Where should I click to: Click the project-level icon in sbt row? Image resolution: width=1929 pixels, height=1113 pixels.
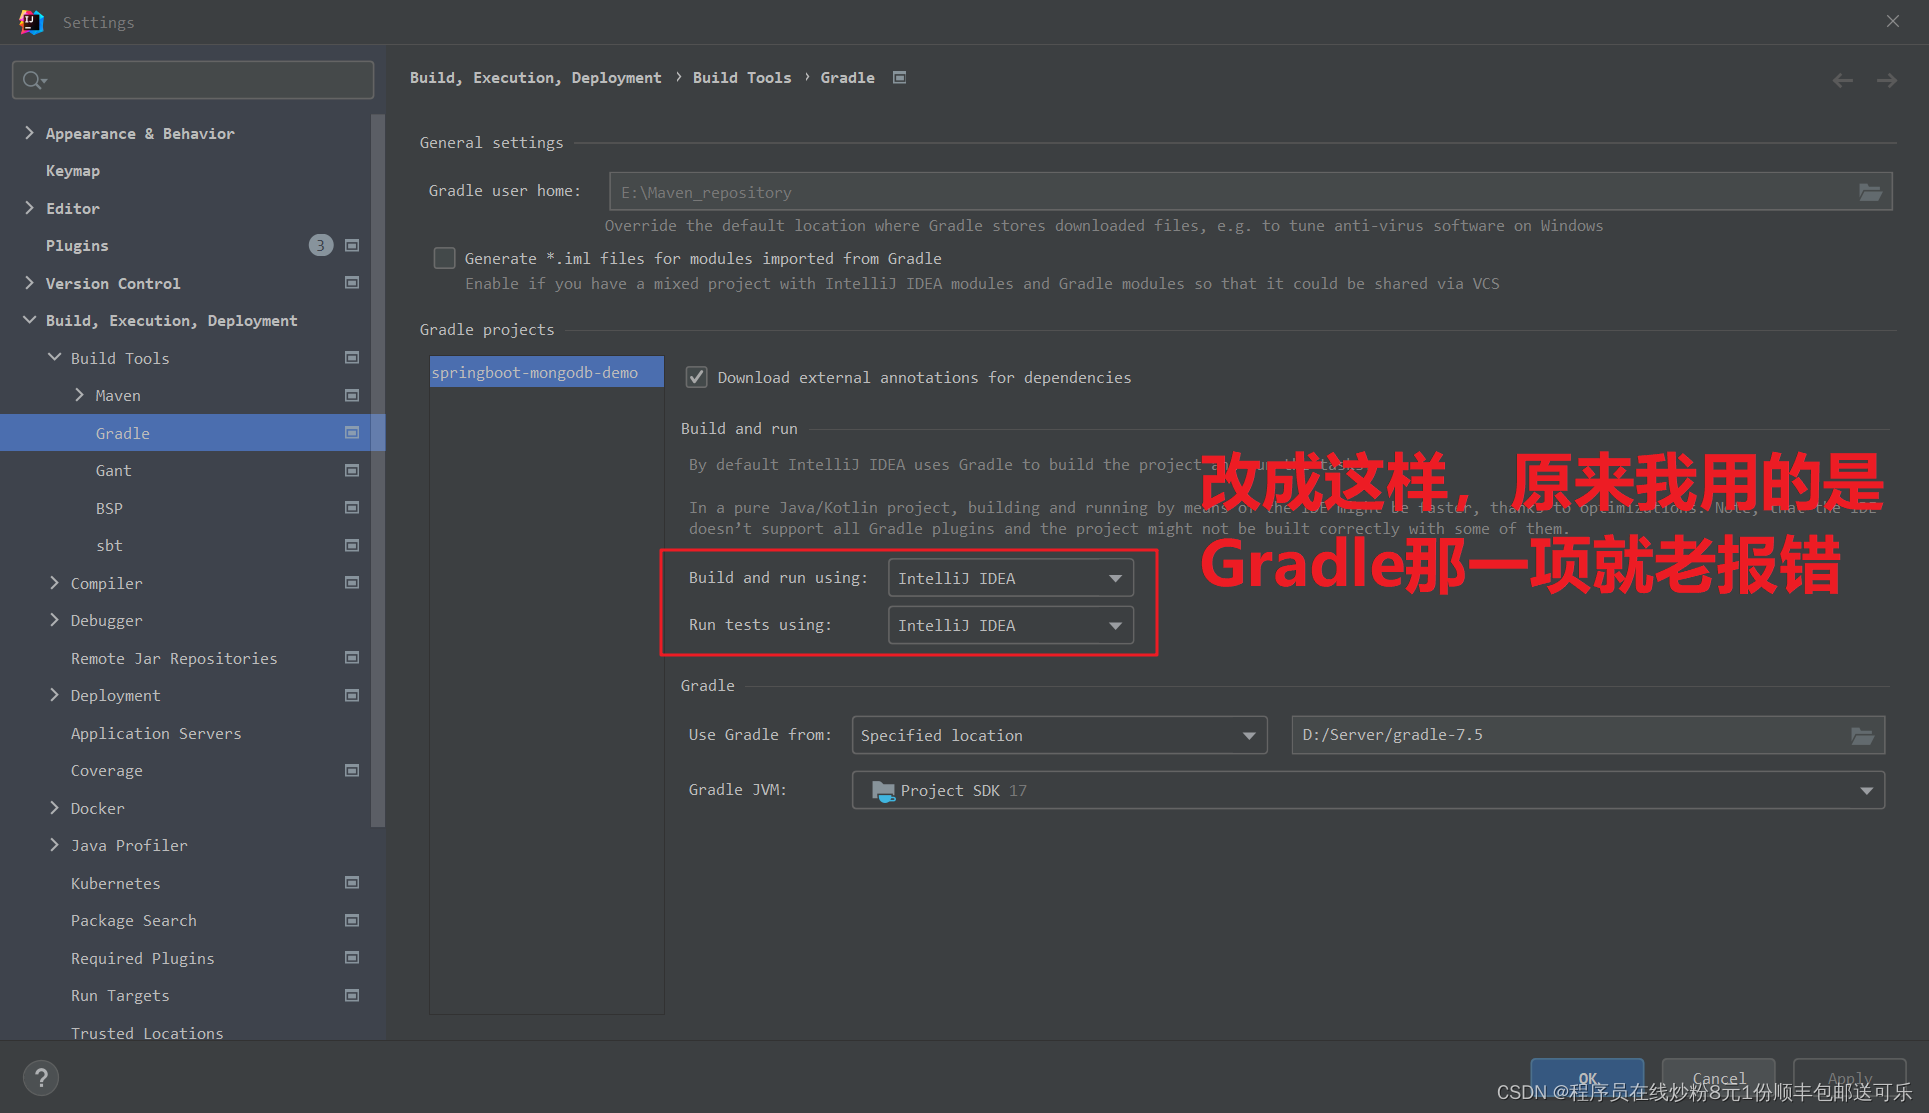[352, 545]
